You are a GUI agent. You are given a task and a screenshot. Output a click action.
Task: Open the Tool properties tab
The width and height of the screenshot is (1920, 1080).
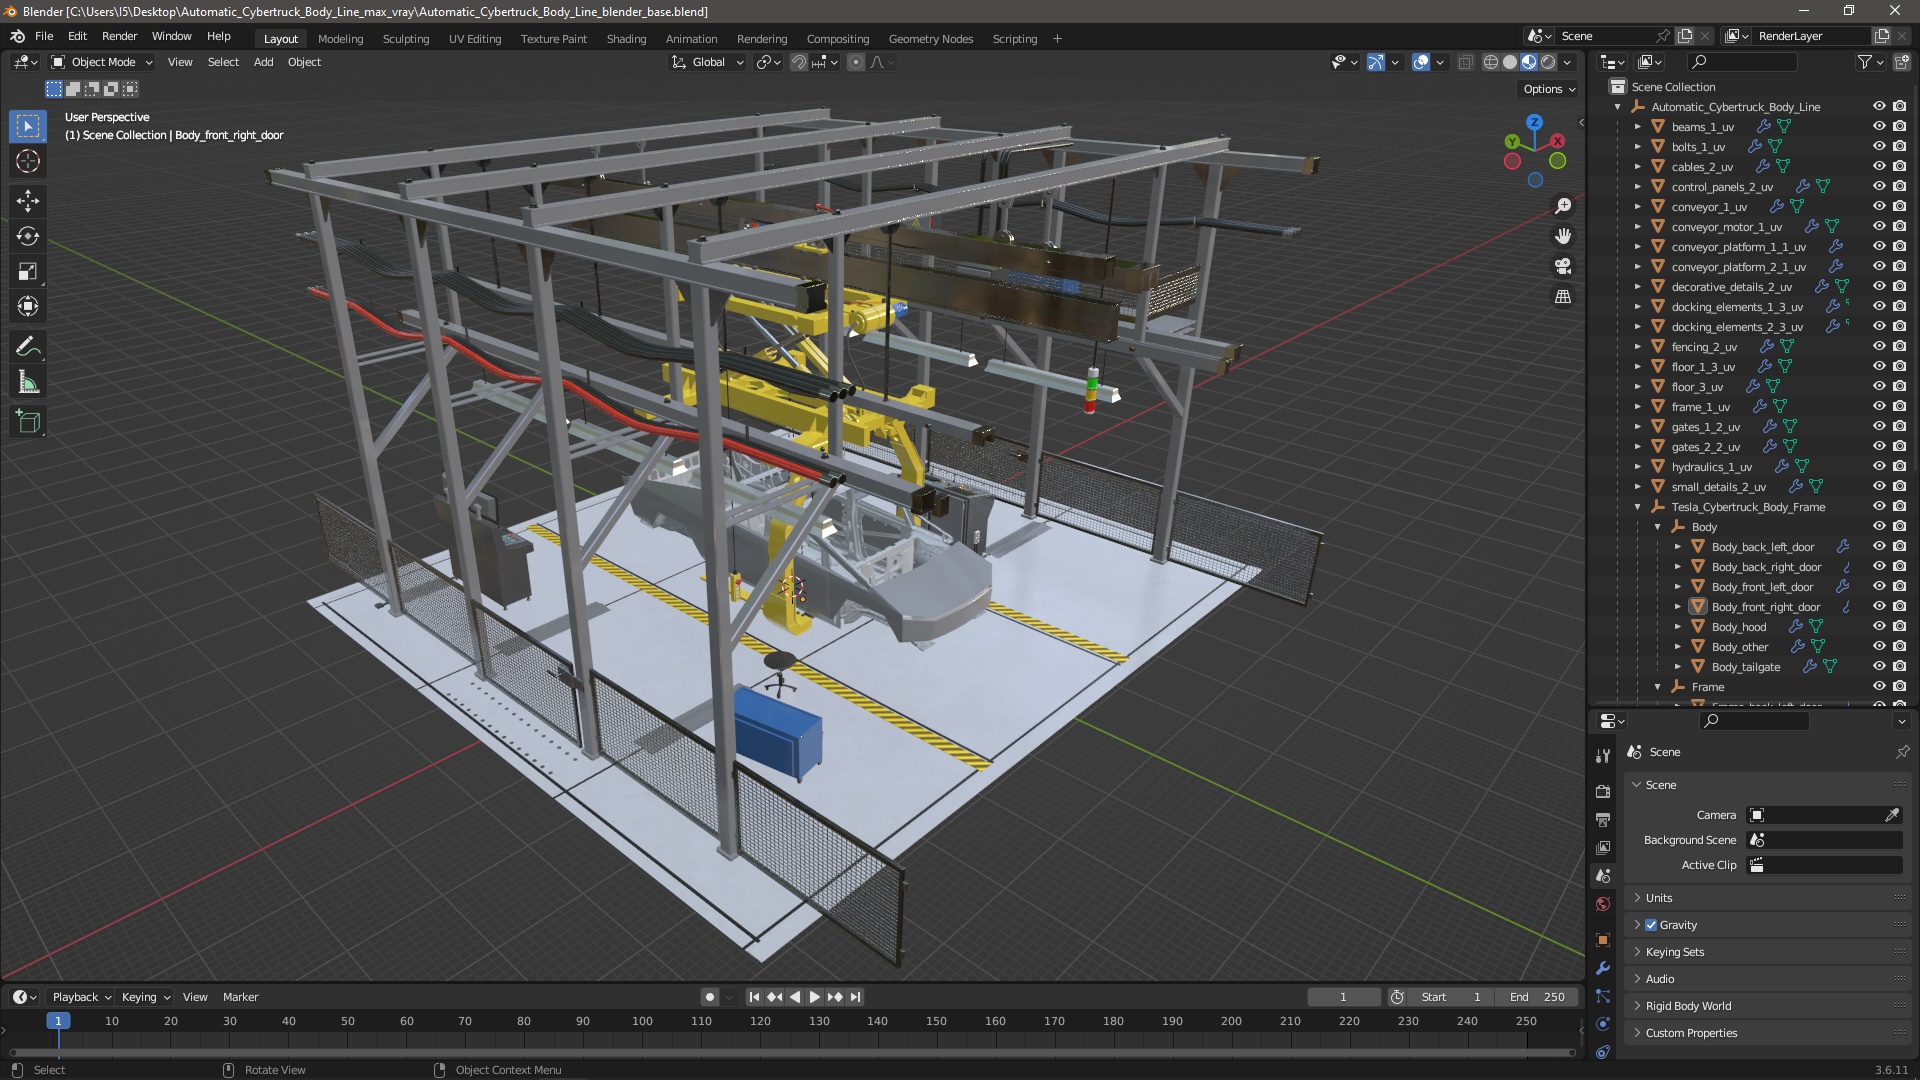click(1603, 756)
